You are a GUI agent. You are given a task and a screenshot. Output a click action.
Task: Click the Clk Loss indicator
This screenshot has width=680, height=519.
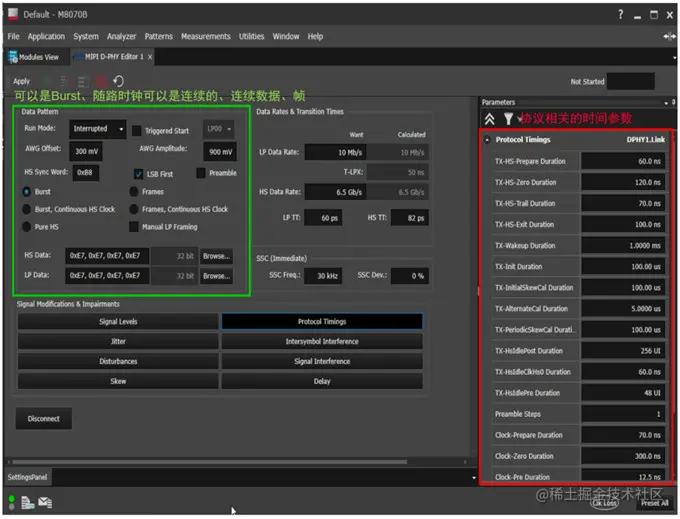click(605, 503)
